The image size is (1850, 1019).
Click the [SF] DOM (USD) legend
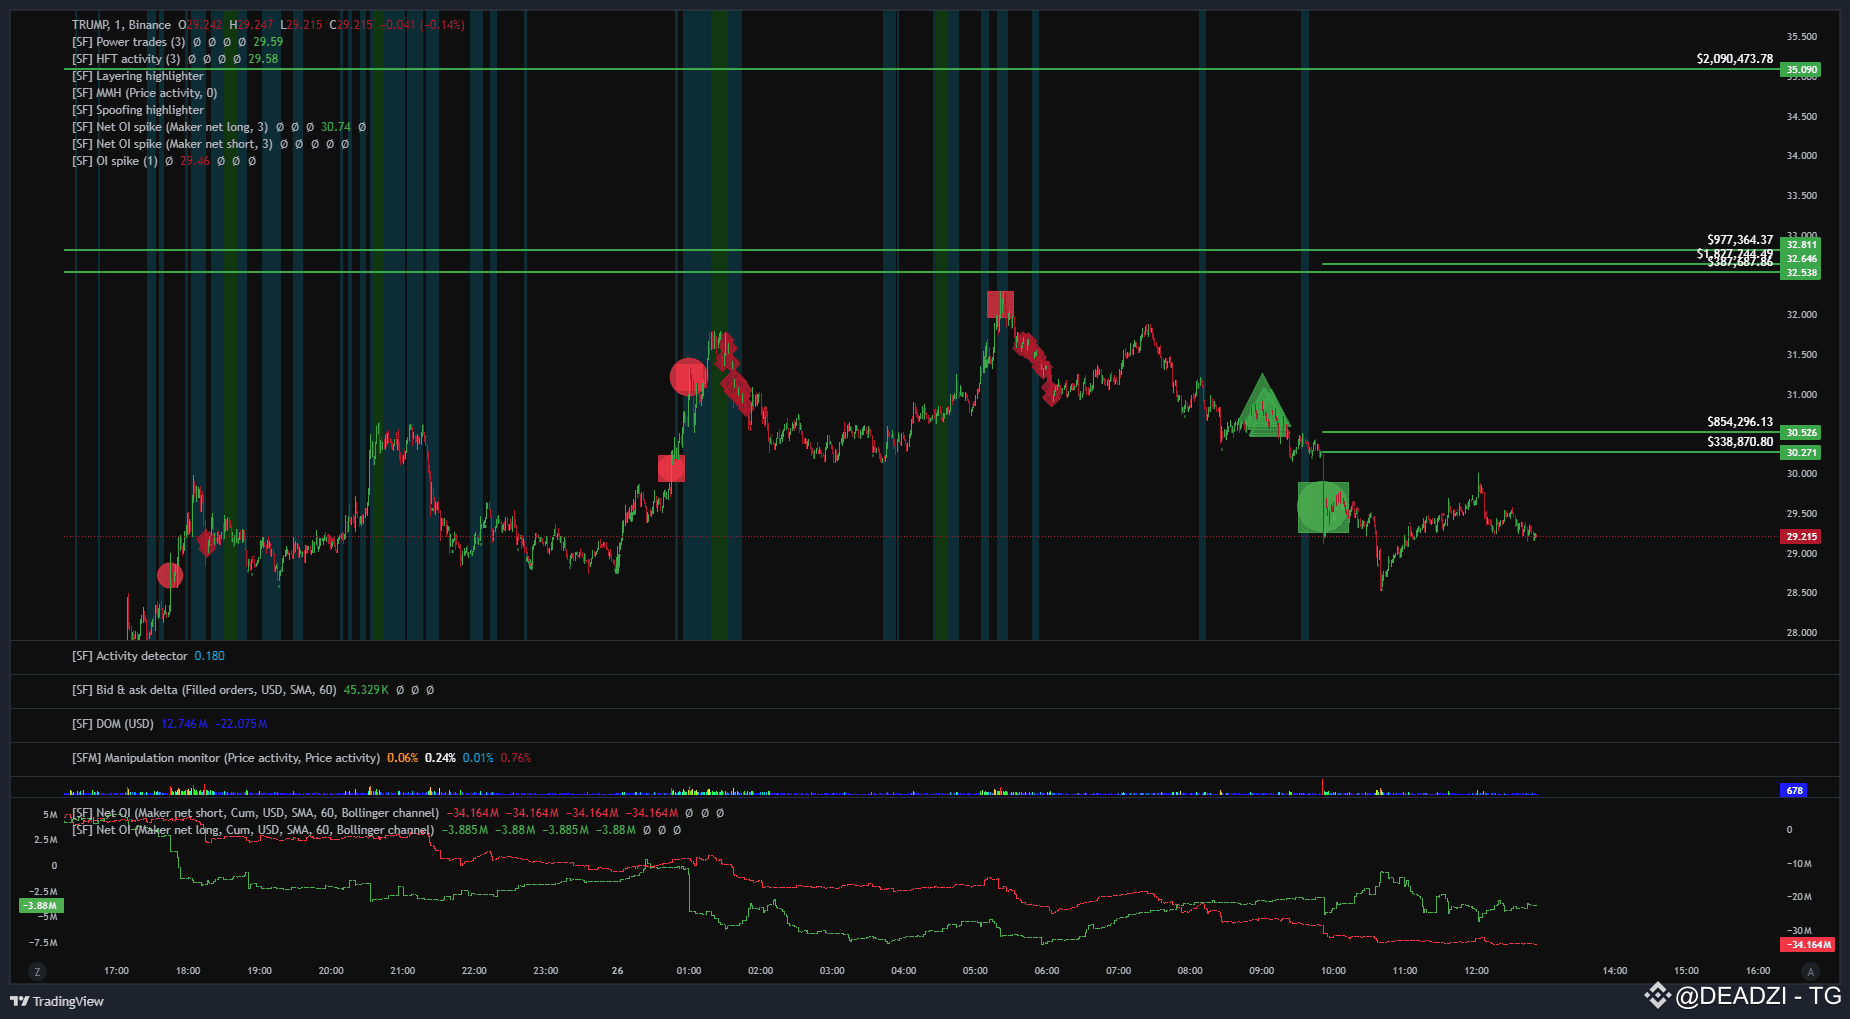coord(113,724)
